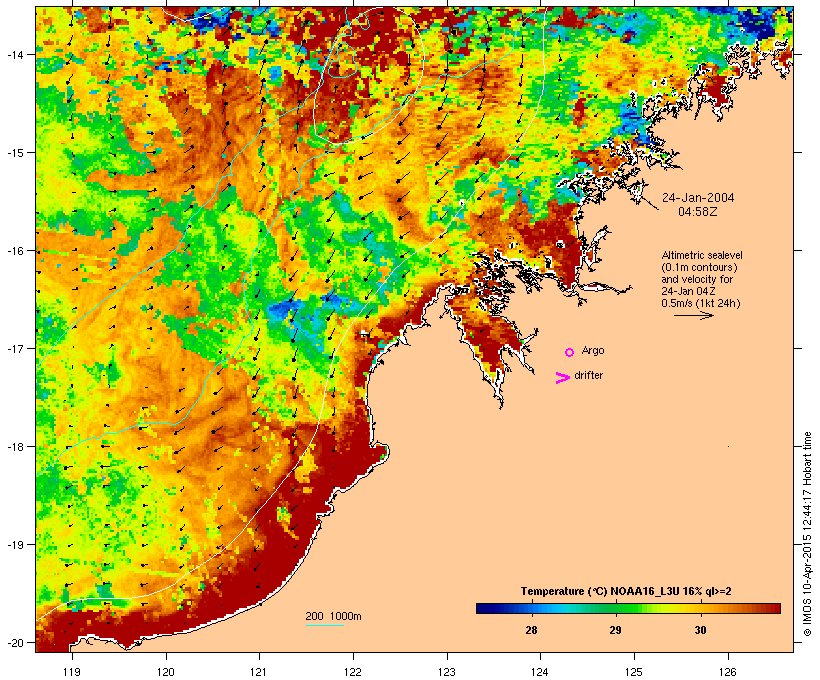This screenshot has width=820, height=680.
Task: Click the 'Argo' legend label
Action: pos(593,350)
